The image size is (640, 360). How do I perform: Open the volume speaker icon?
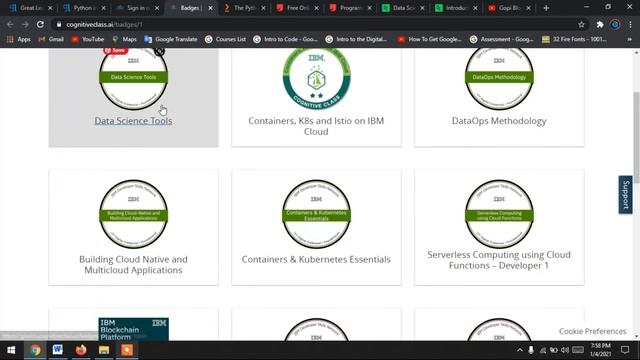click(x=565, y=350)
